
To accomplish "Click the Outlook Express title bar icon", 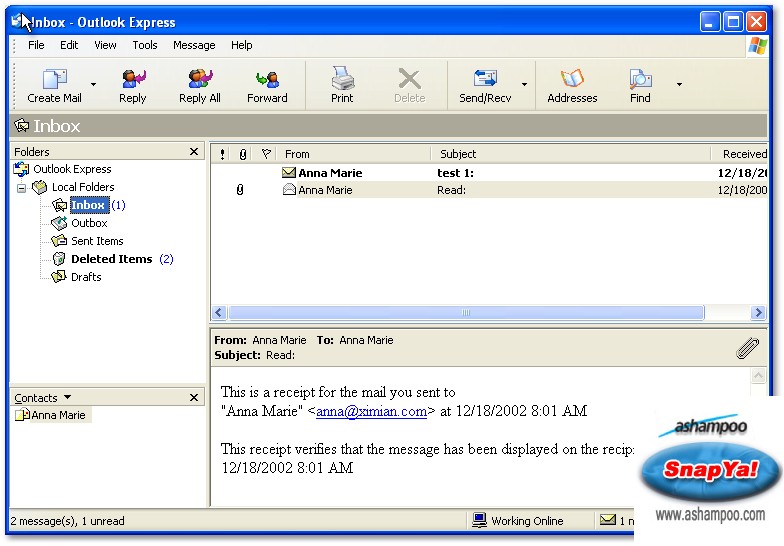I will [x=20, y=22].
